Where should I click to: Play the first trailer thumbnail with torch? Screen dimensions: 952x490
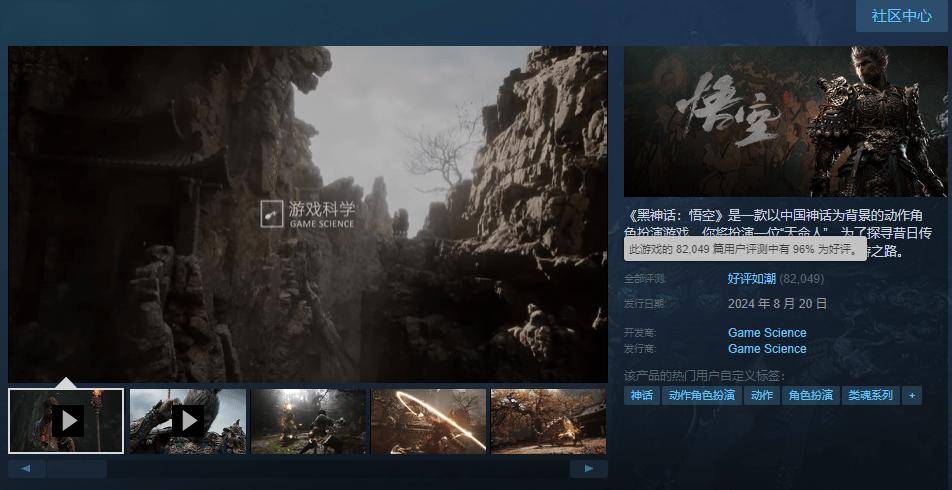[x=66, y=421]
